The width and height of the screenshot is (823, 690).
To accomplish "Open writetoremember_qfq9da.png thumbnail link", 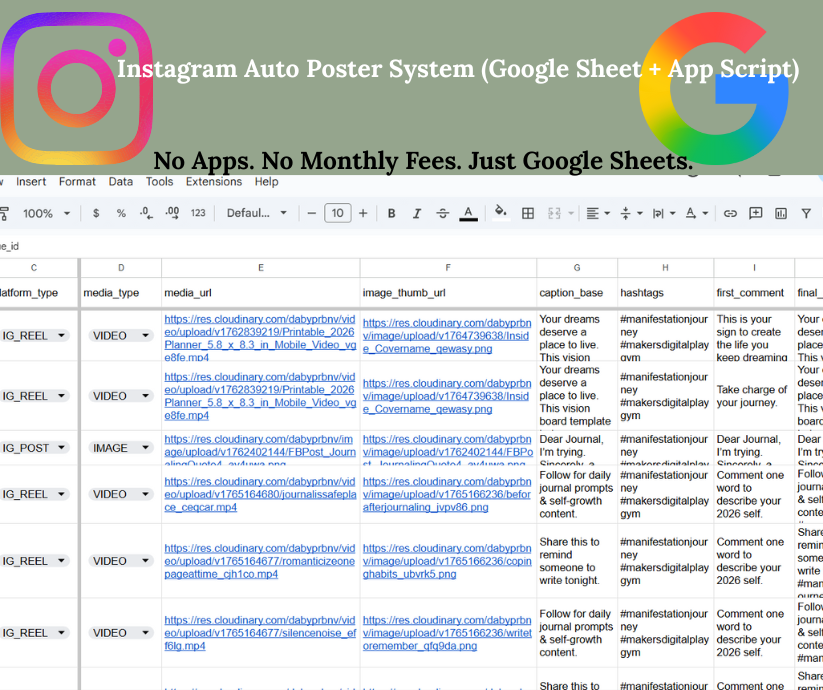I will pos(447,633).
